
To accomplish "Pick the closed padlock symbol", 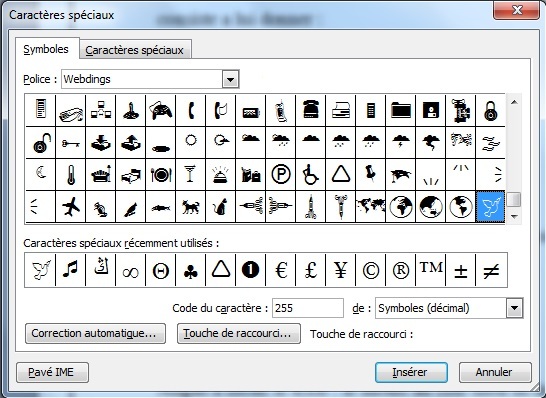I will point(490,111).
